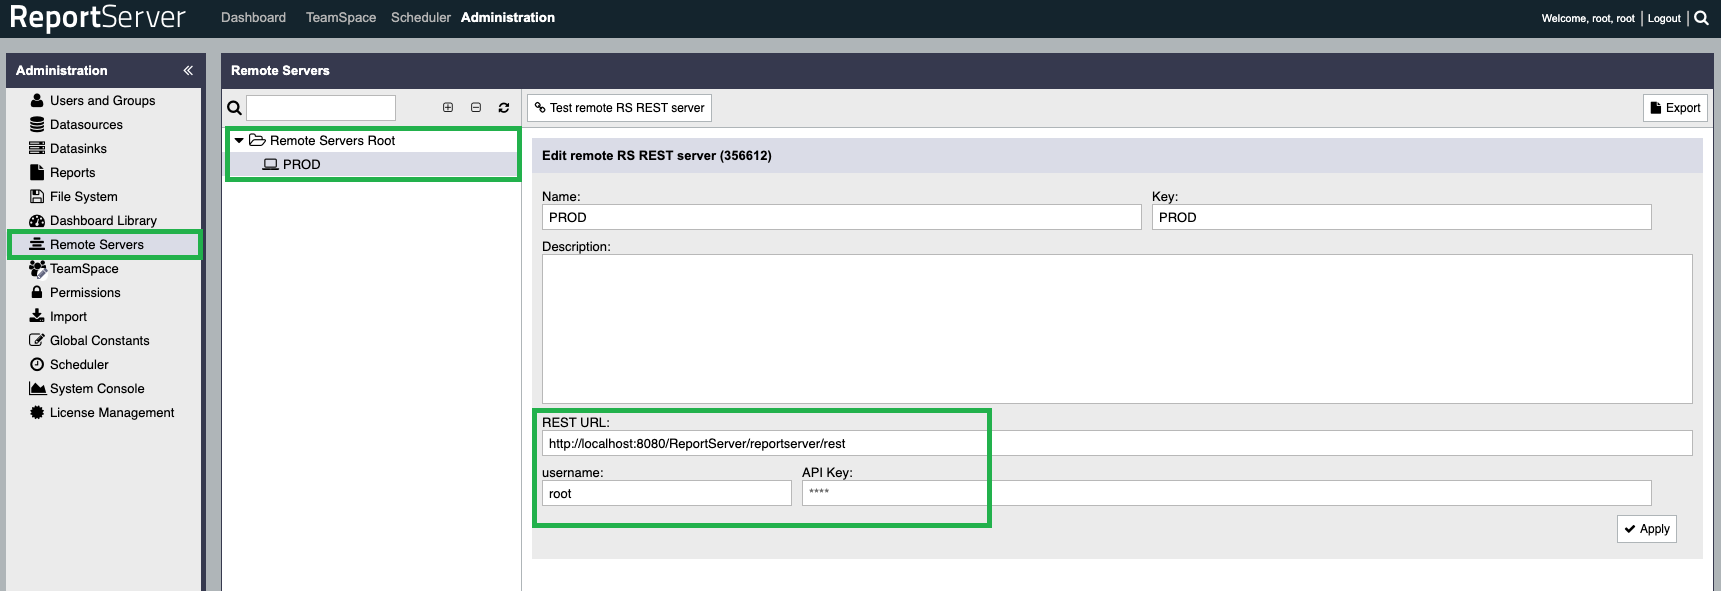Click the Export button
This screenshot has height=591, width=1721.
[1675, 108]
